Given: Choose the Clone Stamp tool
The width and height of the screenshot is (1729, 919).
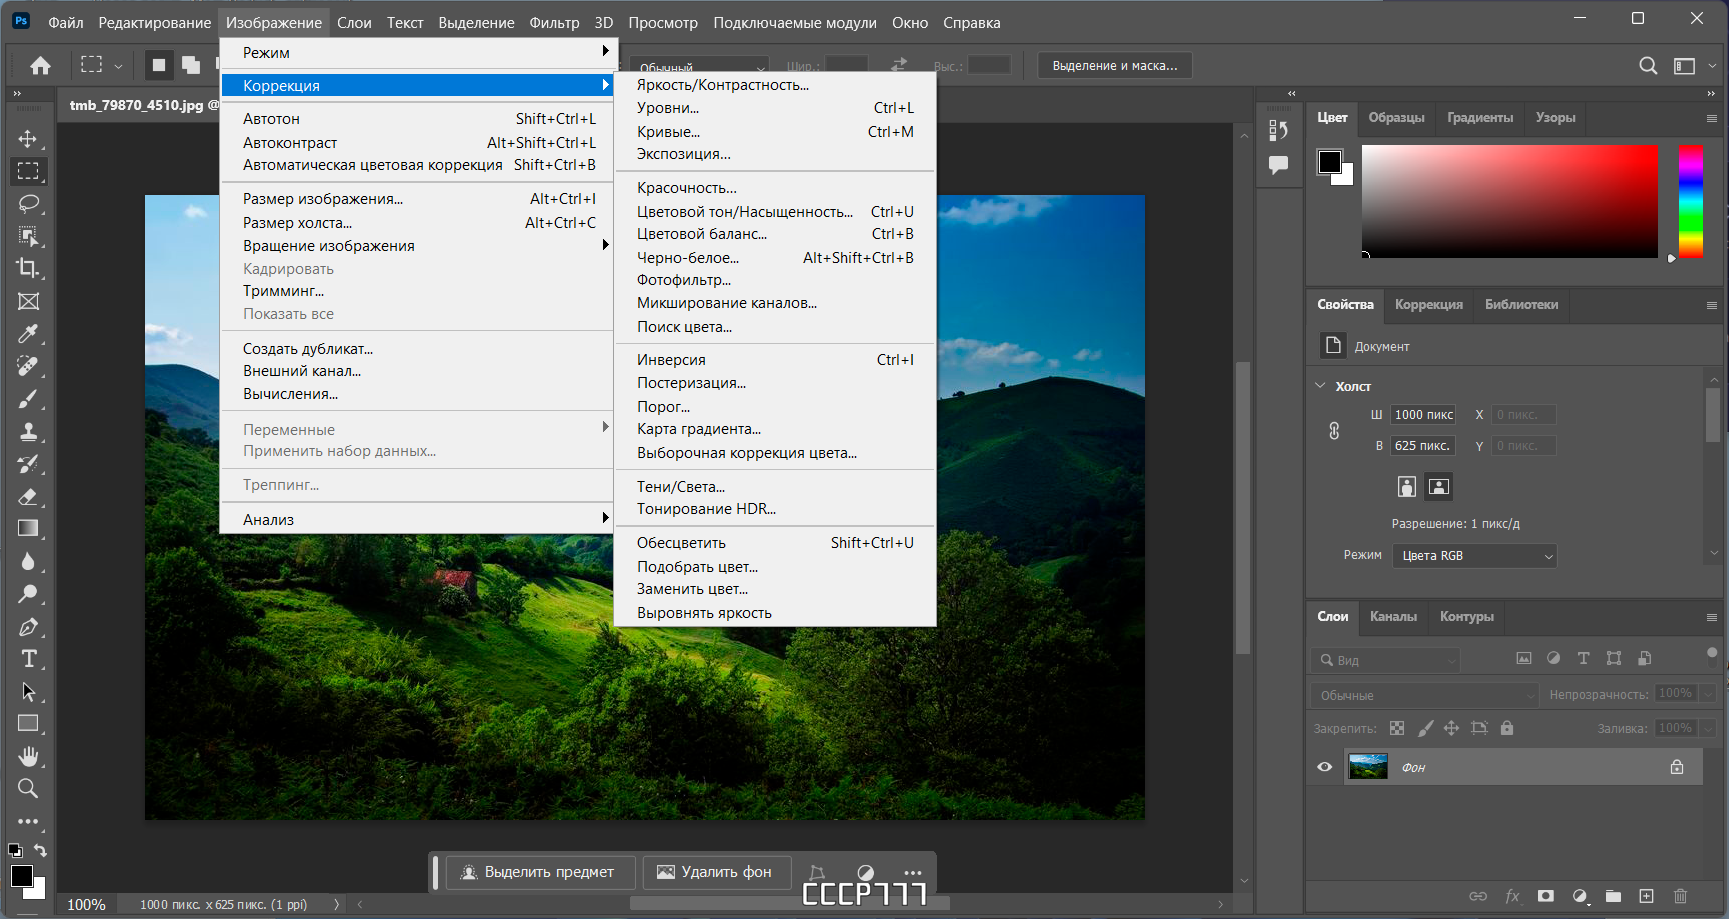Looking at the screenshot, I should [x=28, y=432].
